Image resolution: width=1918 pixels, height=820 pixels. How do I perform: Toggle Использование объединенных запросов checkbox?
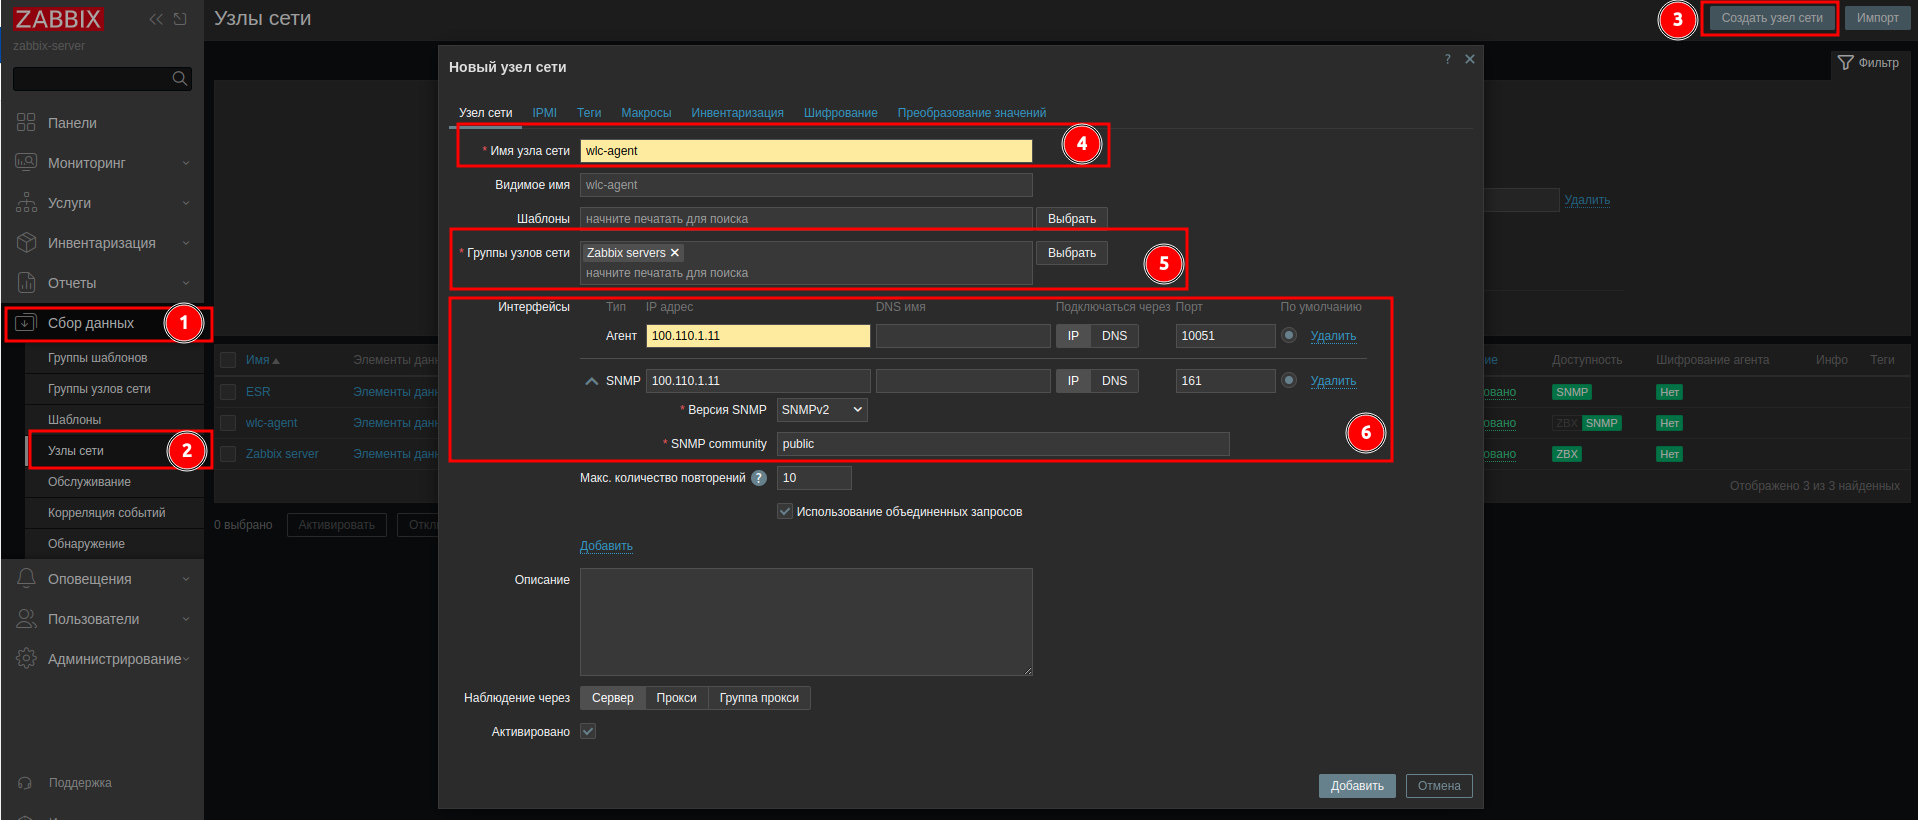tap(785, 512)
